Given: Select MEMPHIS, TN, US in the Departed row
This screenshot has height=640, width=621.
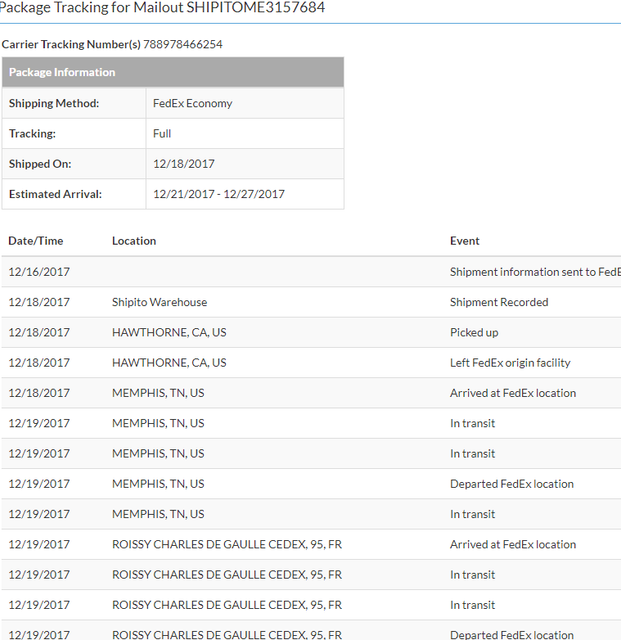Looking at the screenshot, I should pos(158,484).
